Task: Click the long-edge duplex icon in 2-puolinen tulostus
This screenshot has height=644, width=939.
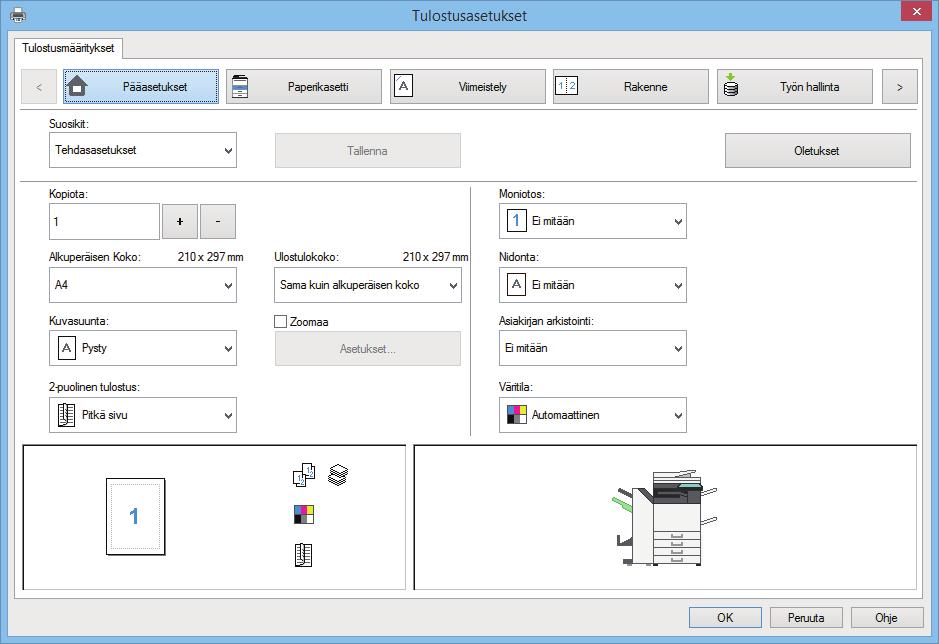Action: coord(66,415)
